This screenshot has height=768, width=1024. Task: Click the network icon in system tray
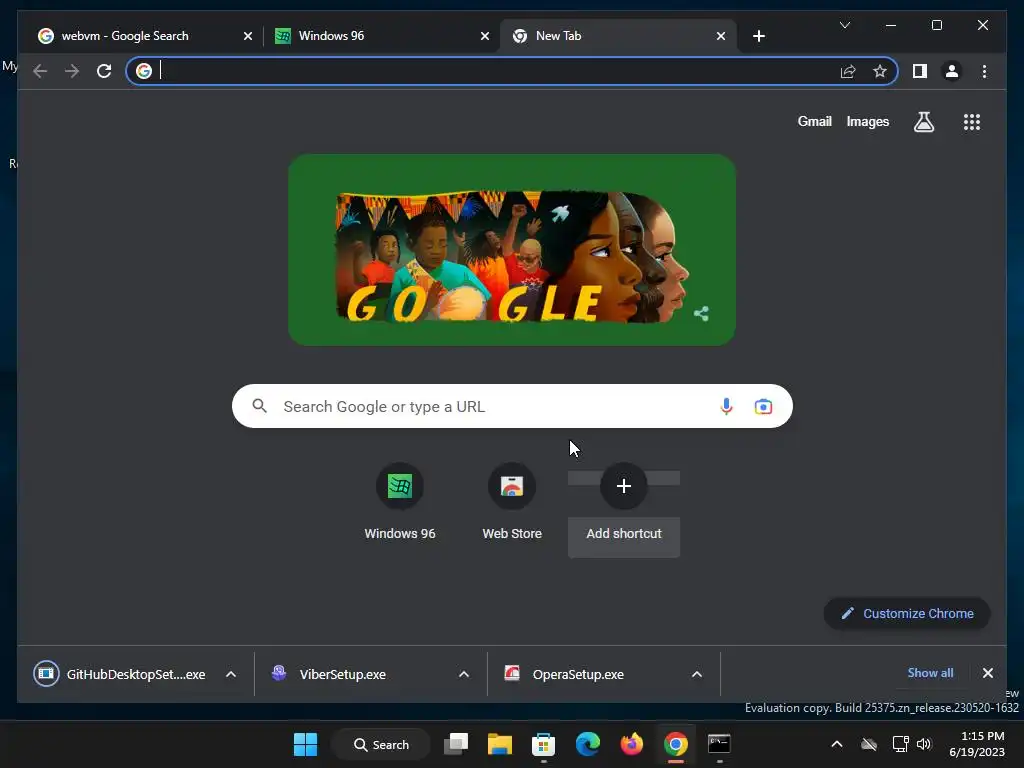click(901, 744)
